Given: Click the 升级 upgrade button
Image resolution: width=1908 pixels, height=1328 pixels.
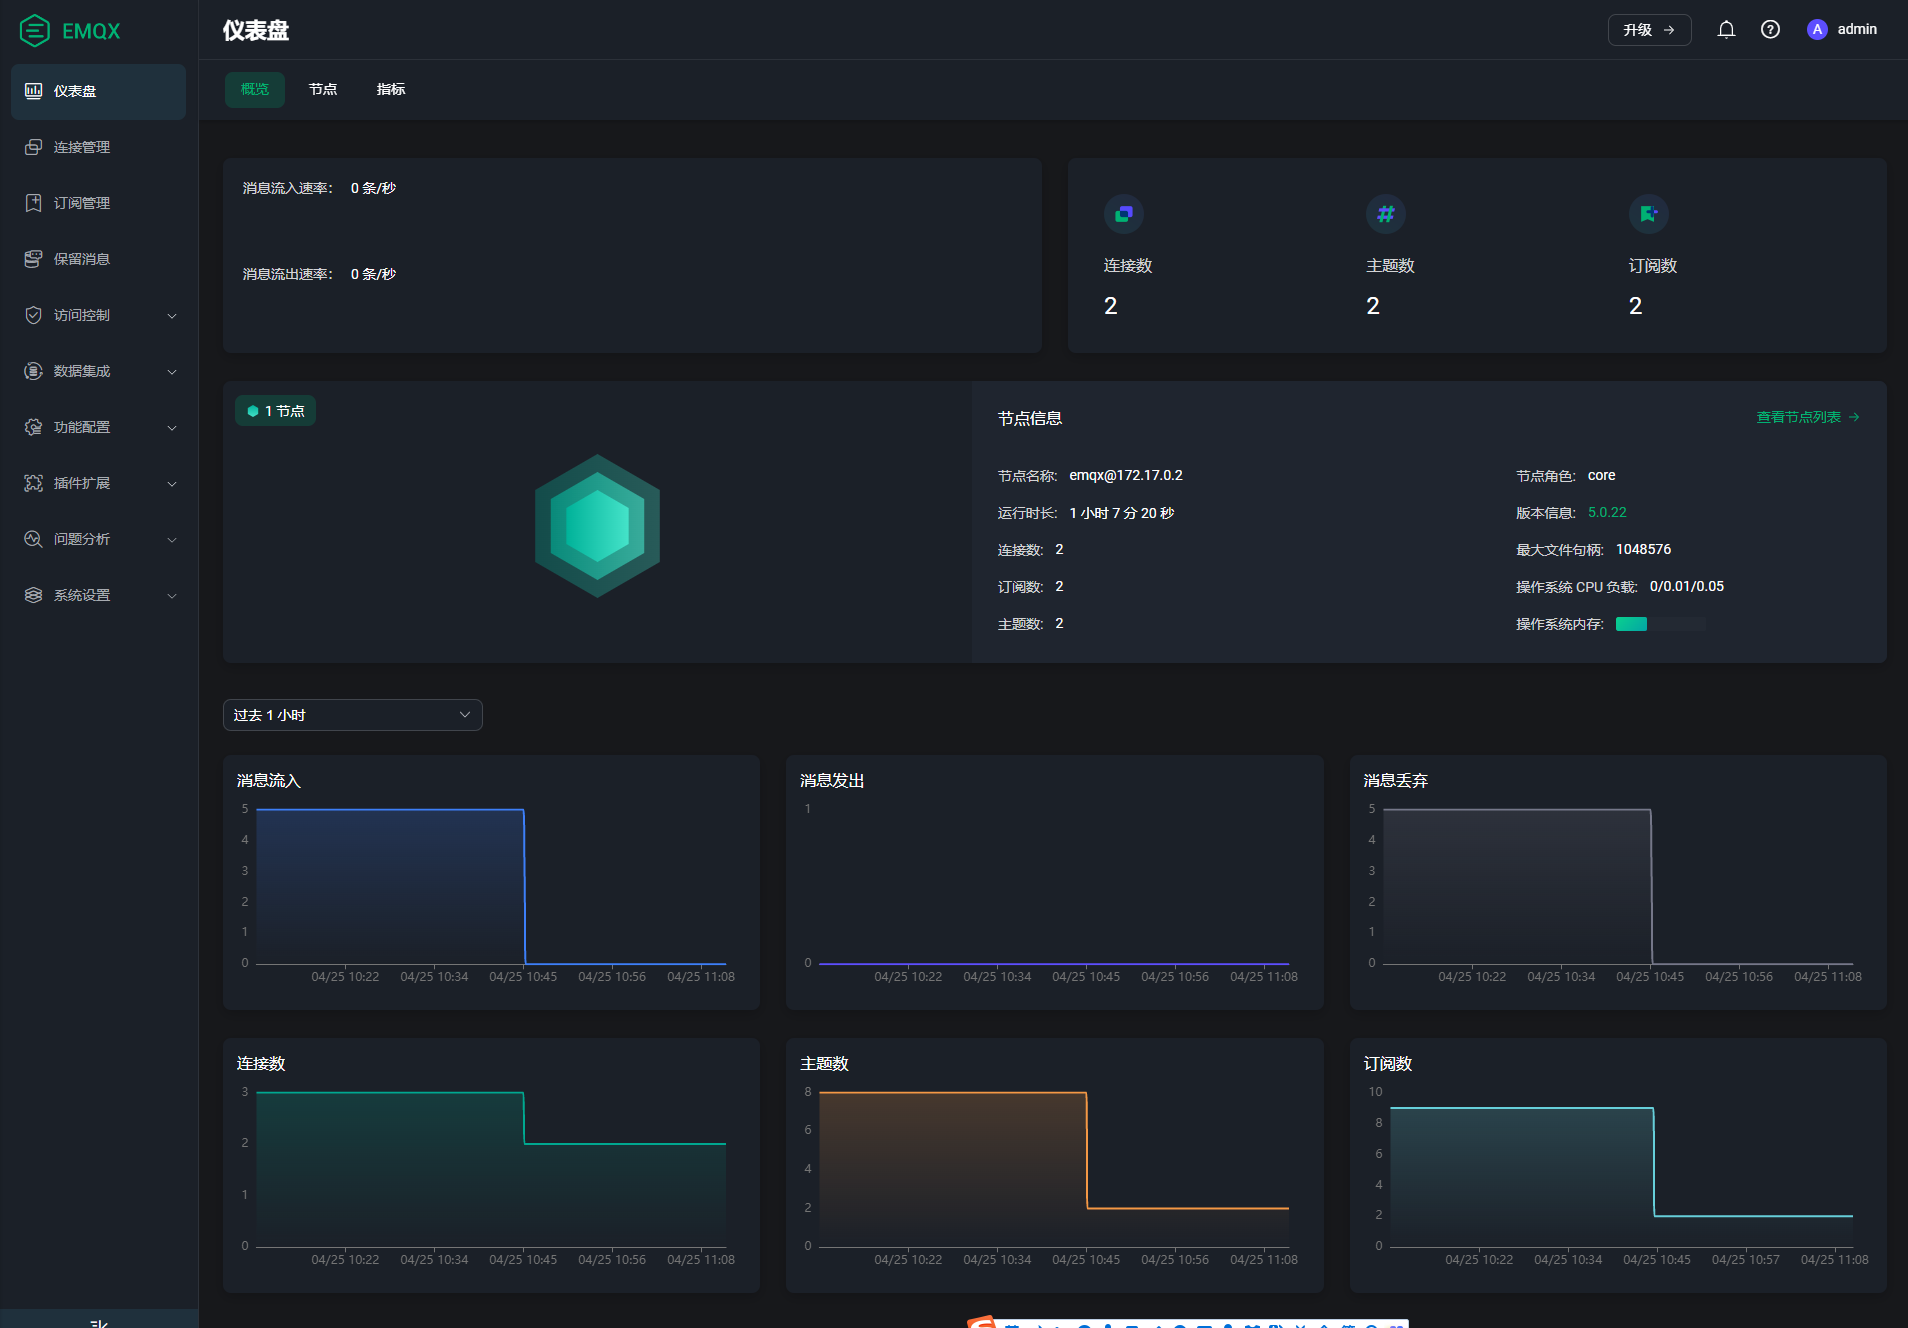Looking at the screenshot, I should [x=1649, y=30].
